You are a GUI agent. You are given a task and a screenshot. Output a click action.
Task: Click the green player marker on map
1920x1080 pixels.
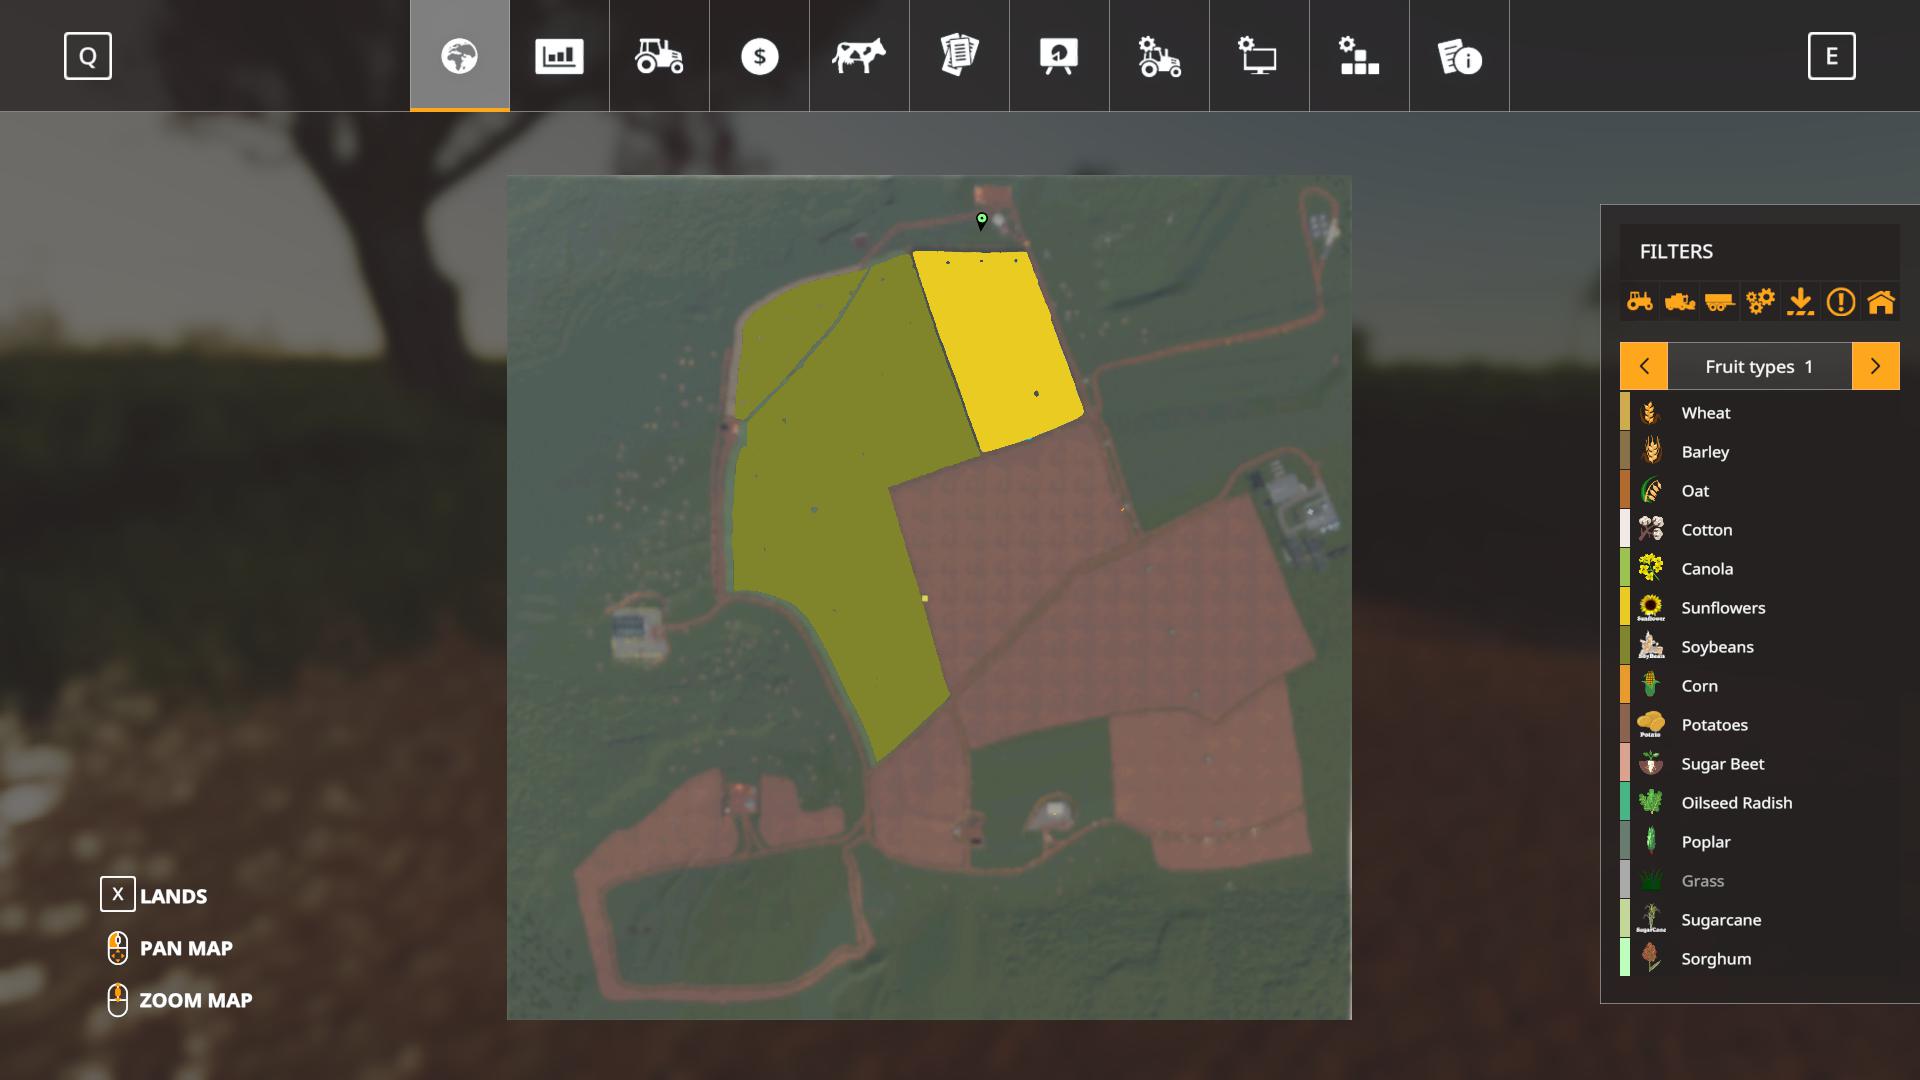tap(981, 220)
